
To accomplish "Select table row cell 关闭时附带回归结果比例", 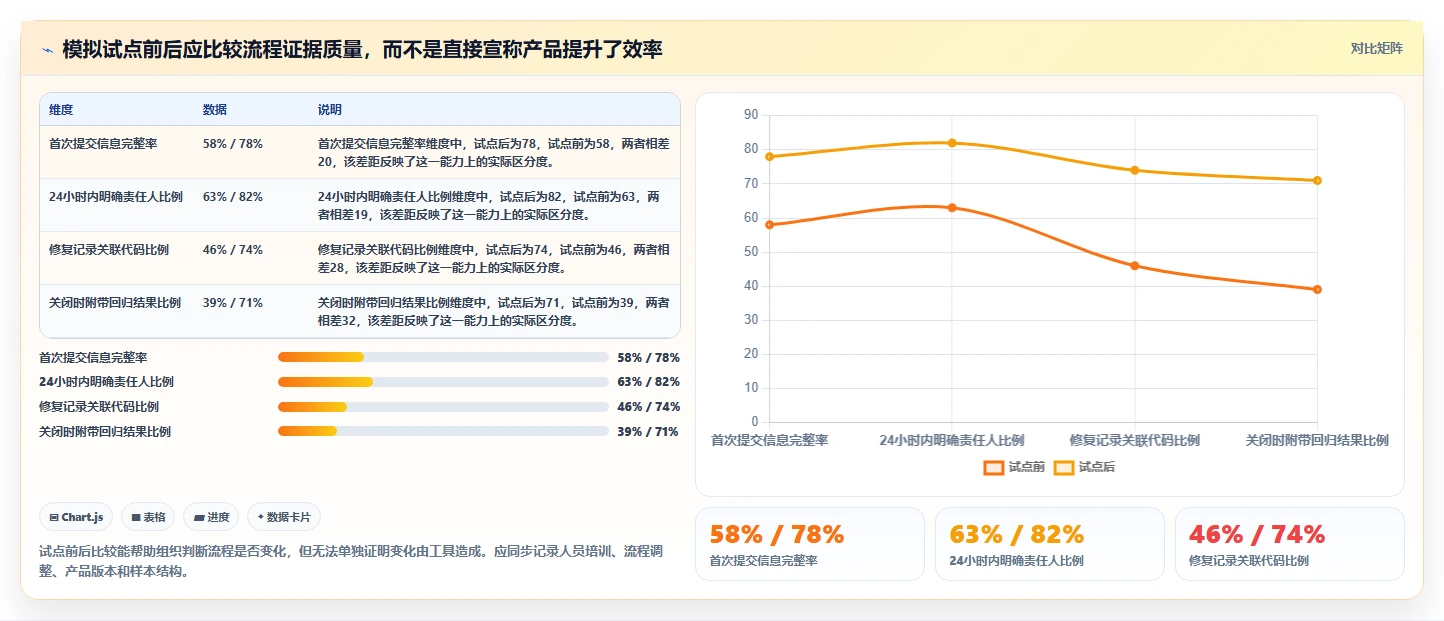I will pyautogui.click(x=115, y=302).
